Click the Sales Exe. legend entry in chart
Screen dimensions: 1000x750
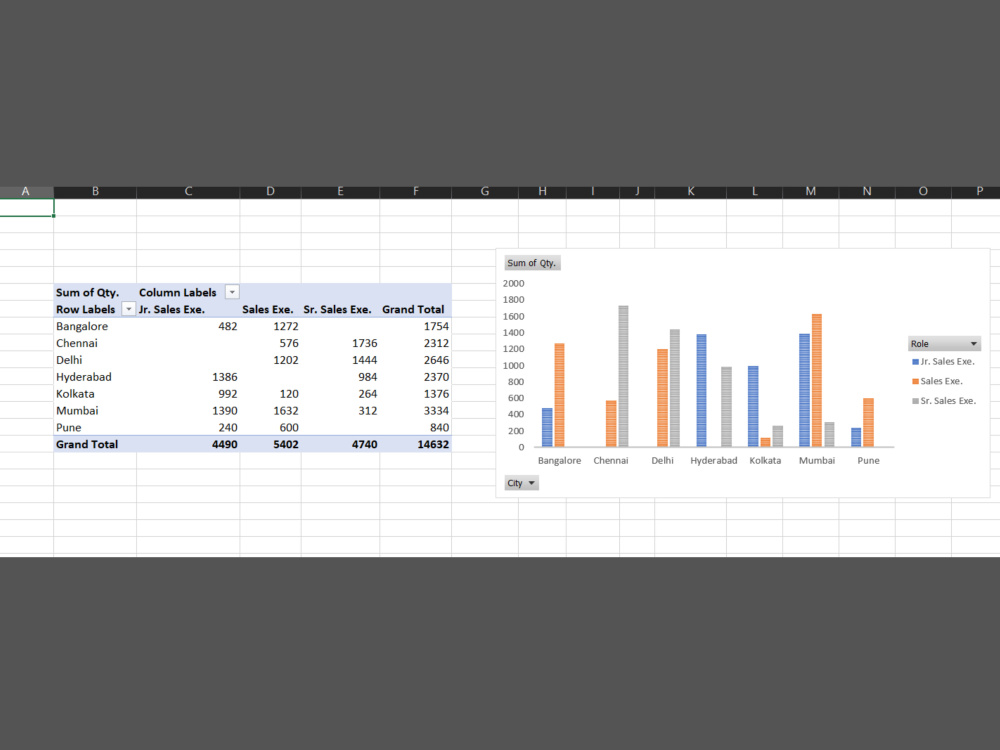click(938, 381)
